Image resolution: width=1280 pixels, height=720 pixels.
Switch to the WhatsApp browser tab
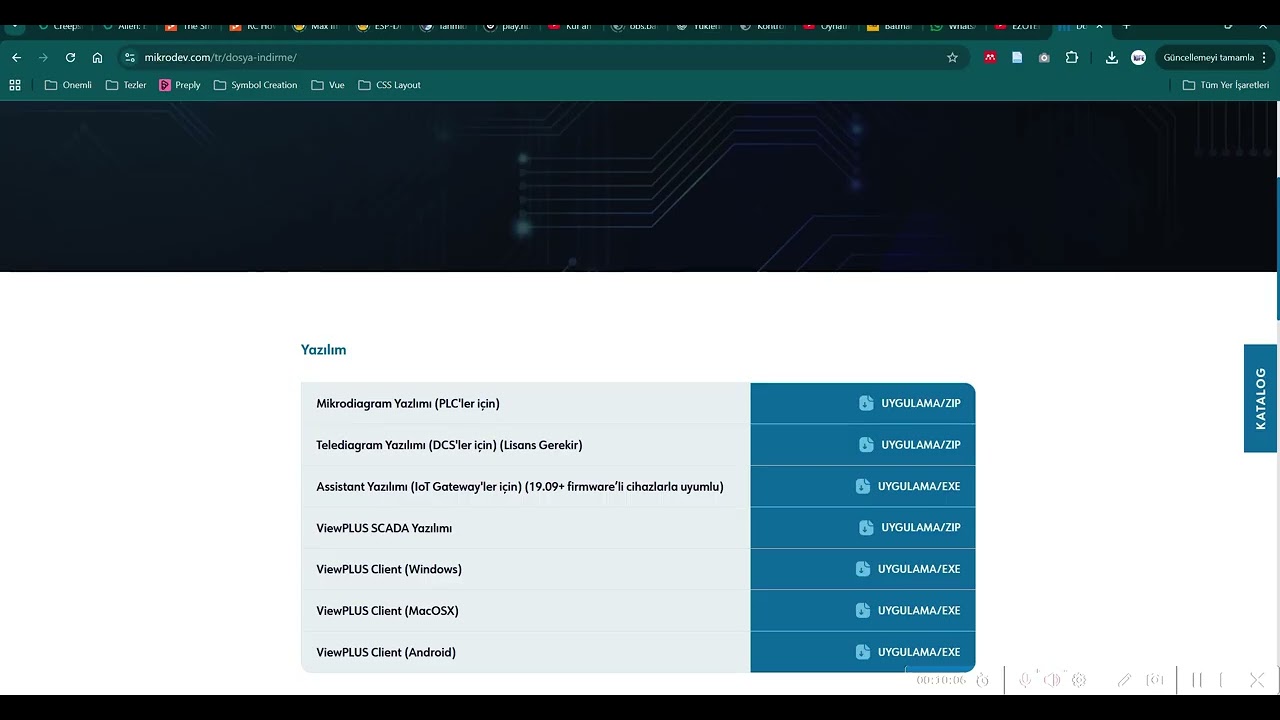(x=954, y=26)
